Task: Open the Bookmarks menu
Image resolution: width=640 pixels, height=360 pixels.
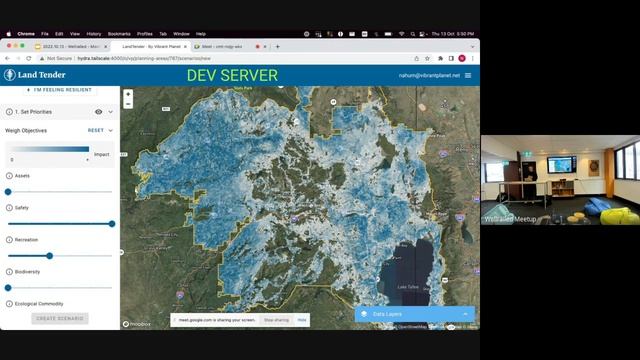Action: (119, 34)
